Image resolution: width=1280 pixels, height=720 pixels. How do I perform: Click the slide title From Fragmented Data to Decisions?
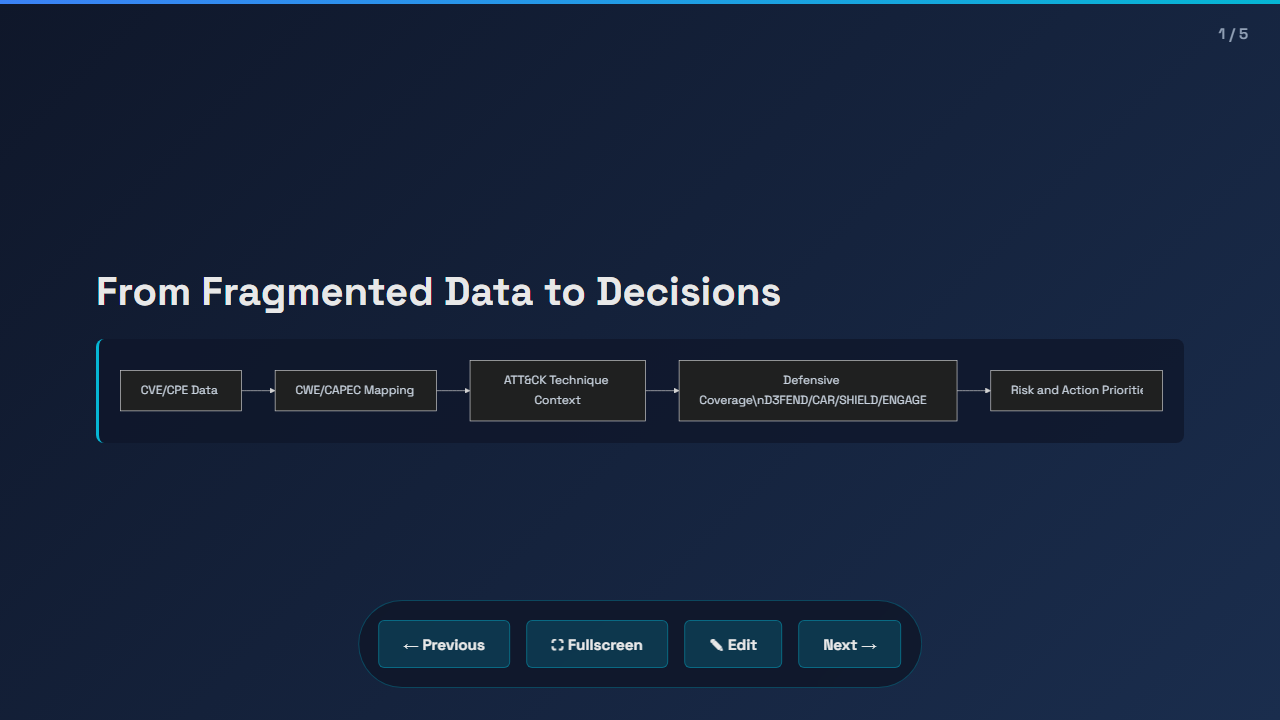438,292
